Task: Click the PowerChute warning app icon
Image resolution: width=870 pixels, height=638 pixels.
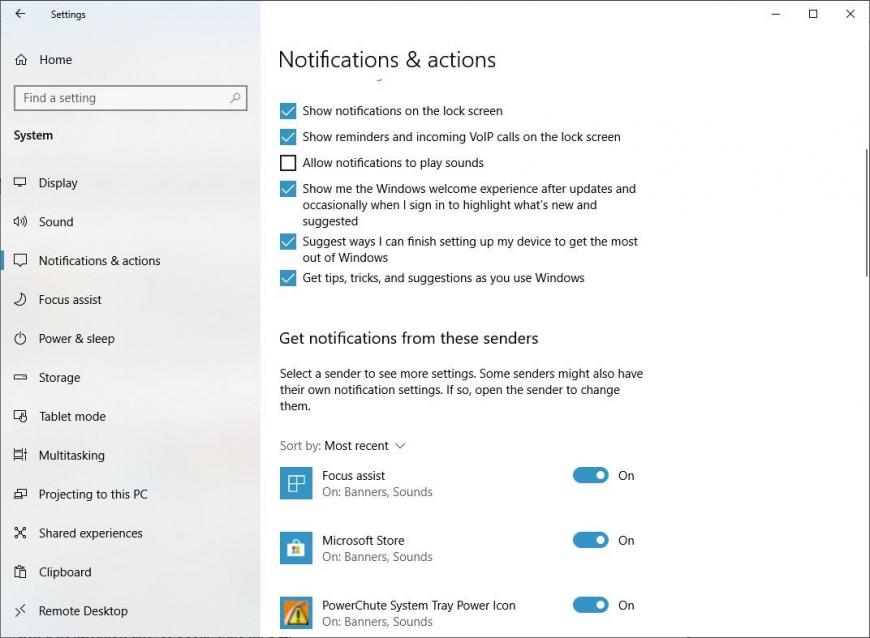Action: point(296,613)
